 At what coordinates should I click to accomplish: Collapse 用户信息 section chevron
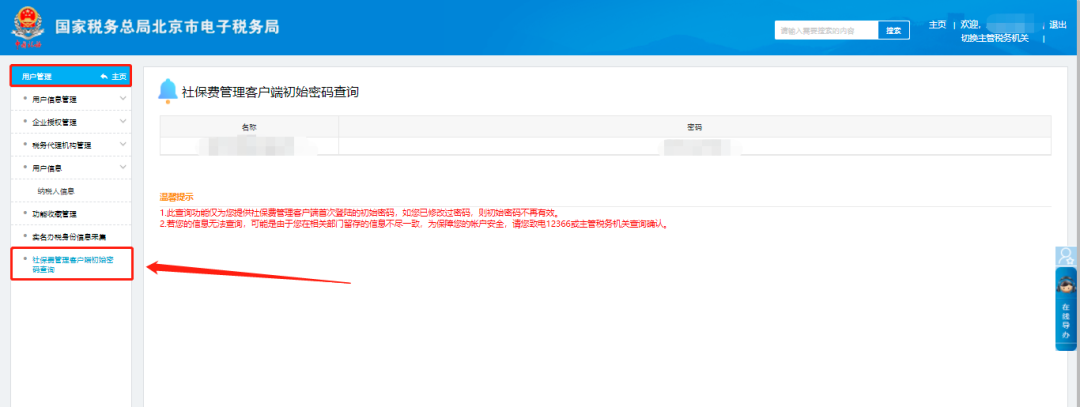click(x=123, y=167)
